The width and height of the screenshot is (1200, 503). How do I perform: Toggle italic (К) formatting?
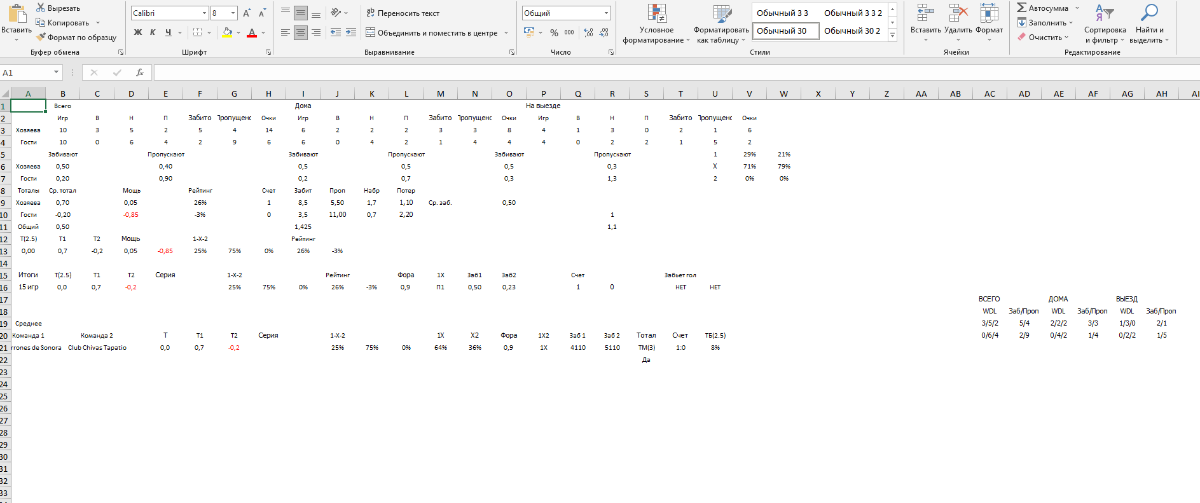153,32
